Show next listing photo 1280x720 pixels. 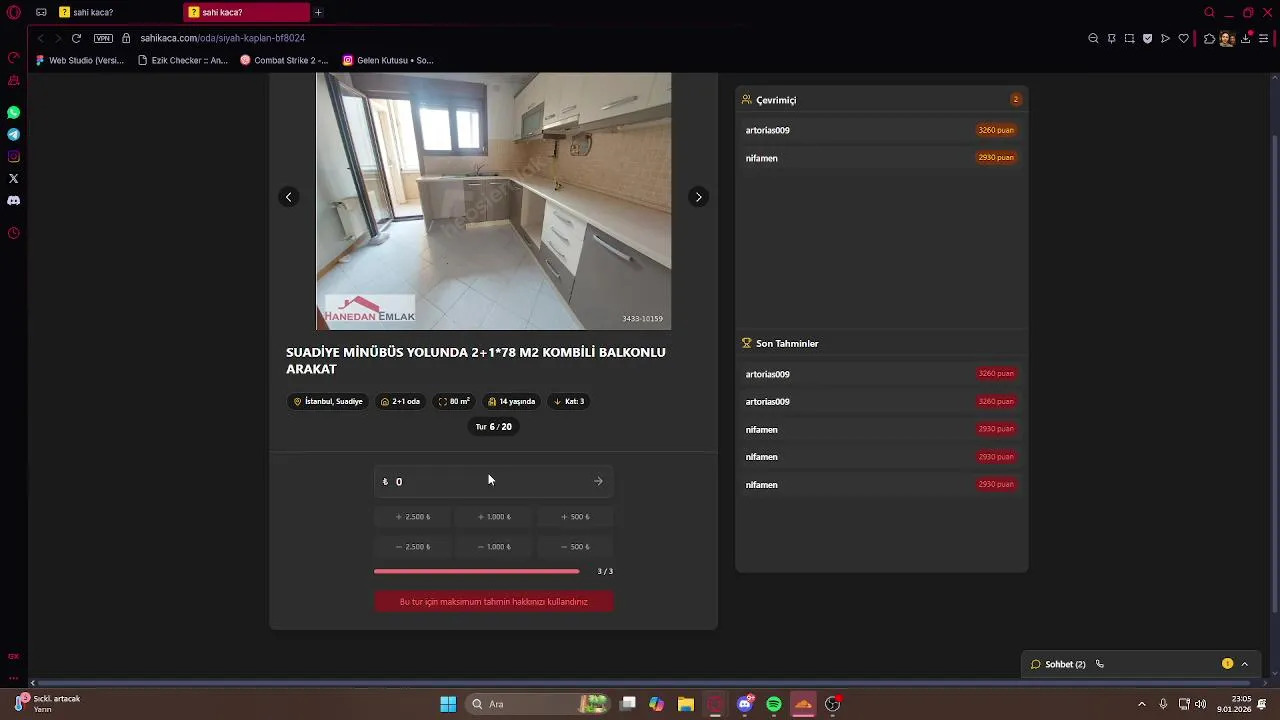(x=698, y=197)
